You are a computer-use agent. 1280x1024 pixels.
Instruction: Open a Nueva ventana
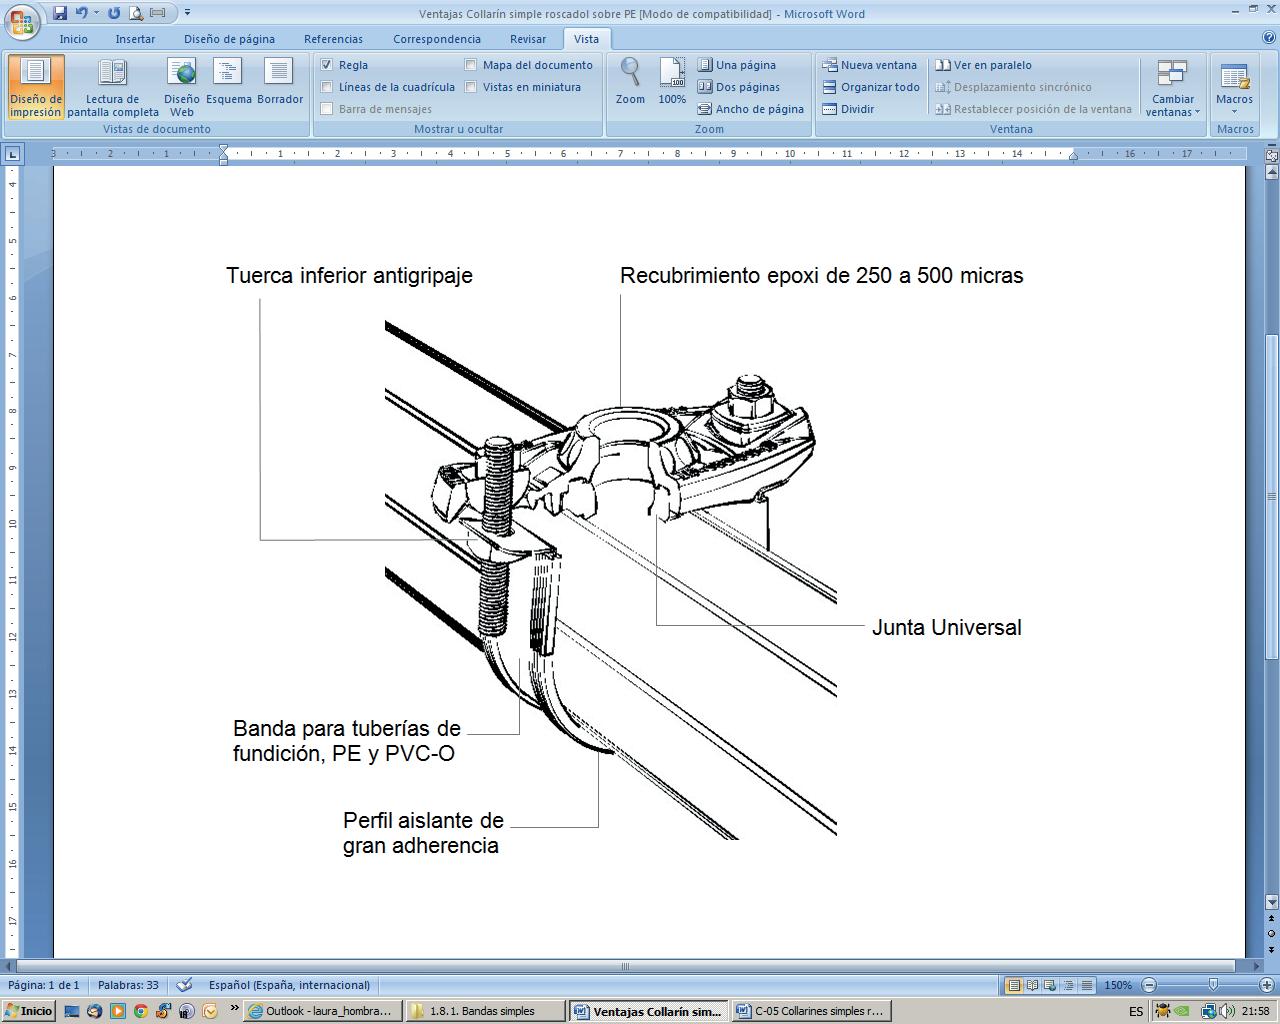tap(869, 65)
